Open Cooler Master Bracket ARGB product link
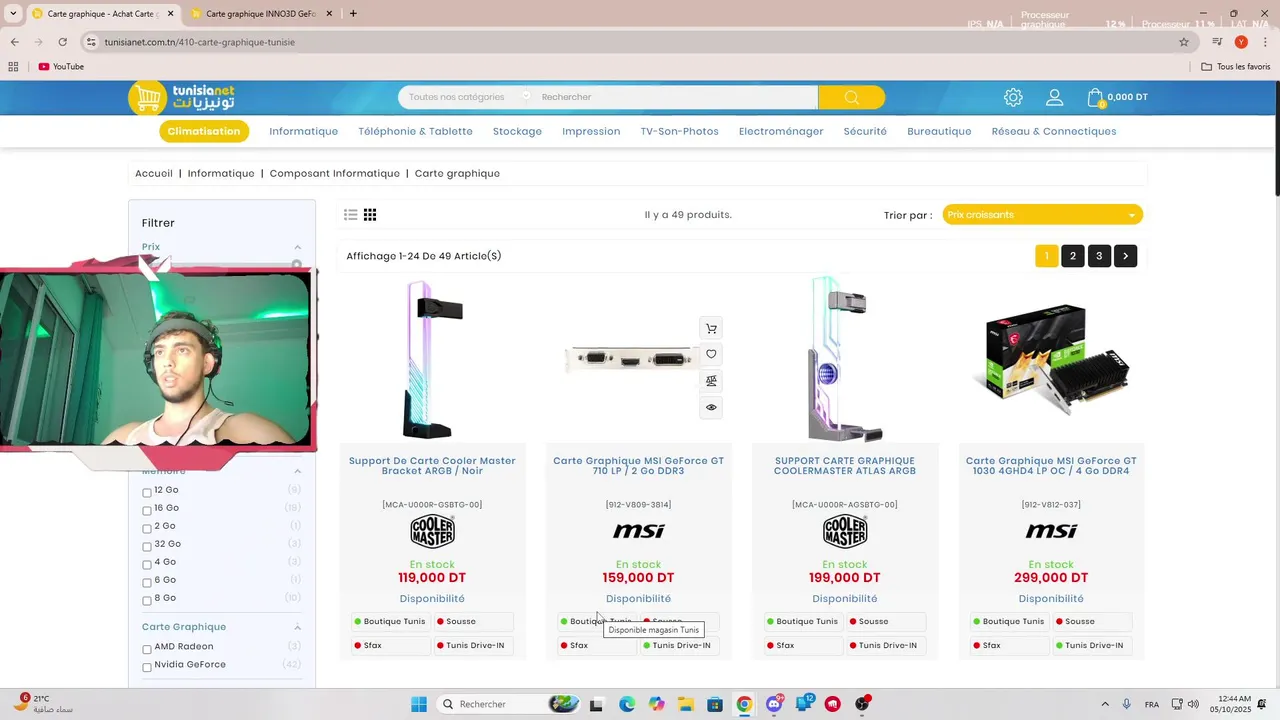The width and height of the screenshot is (1280, 720). tap(432, 466)
